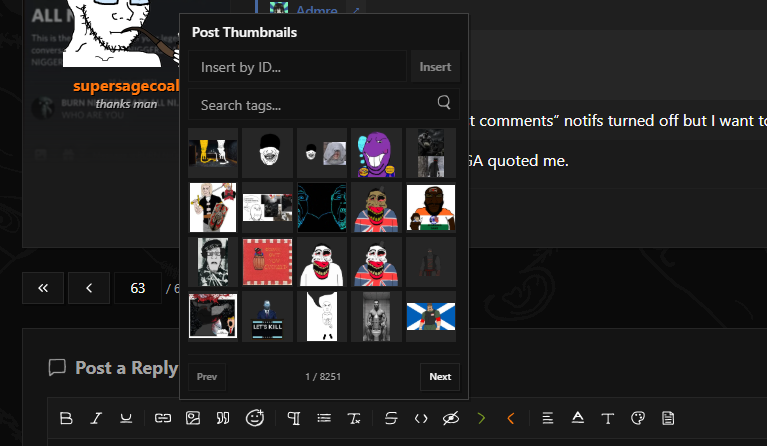Open the paragraph format dropdown
The height and width of the screenshot is (446, 767).
pyautogui.click(x=294, y=417)
